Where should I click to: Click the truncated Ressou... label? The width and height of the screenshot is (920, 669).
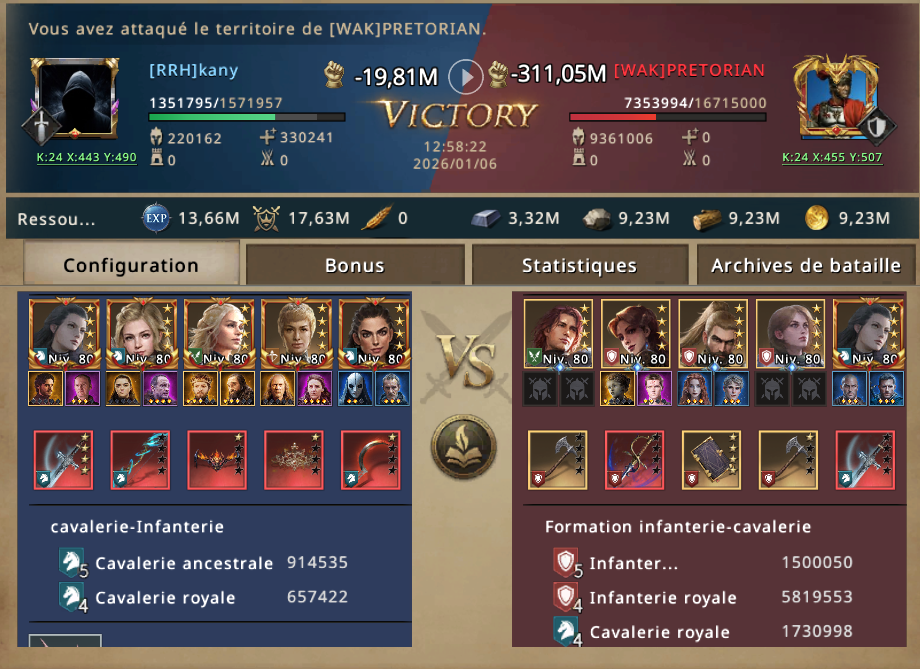[56, 219]
